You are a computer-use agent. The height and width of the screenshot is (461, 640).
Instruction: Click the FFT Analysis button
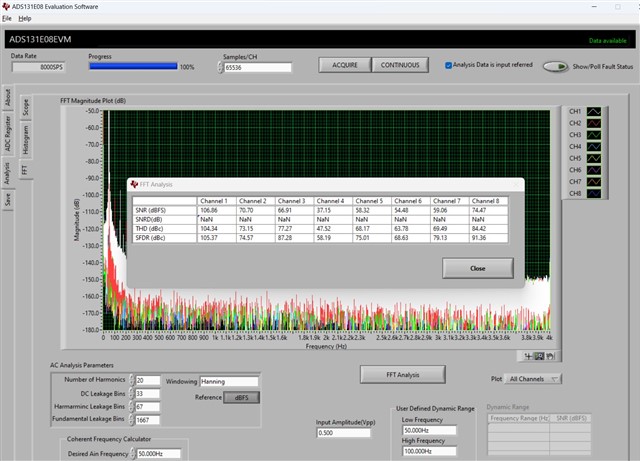click(402, 374)
